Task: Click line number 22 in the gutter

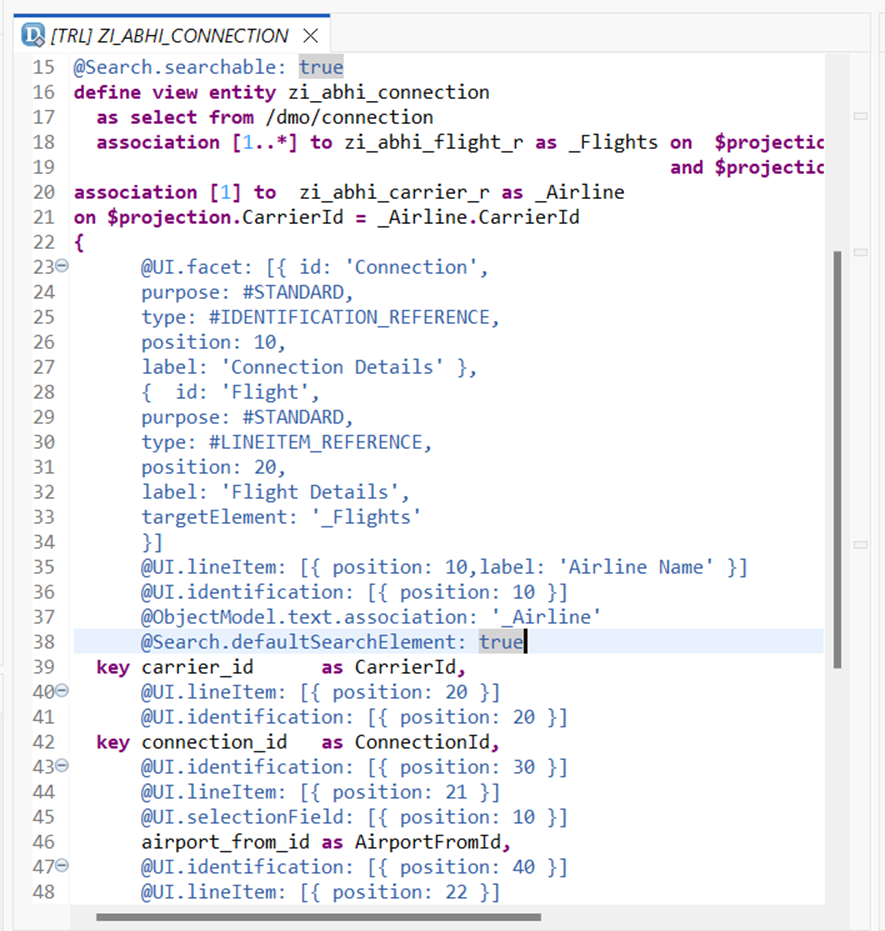Action: pos(43,242)
